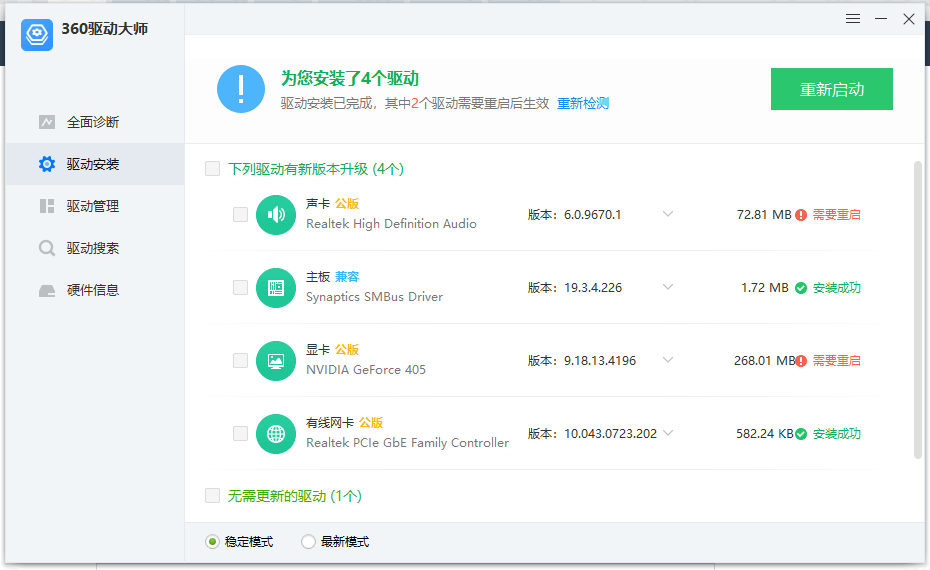
Task: Open the 驱动安装 sidebar tab
Action: click(x=95, y=164)
